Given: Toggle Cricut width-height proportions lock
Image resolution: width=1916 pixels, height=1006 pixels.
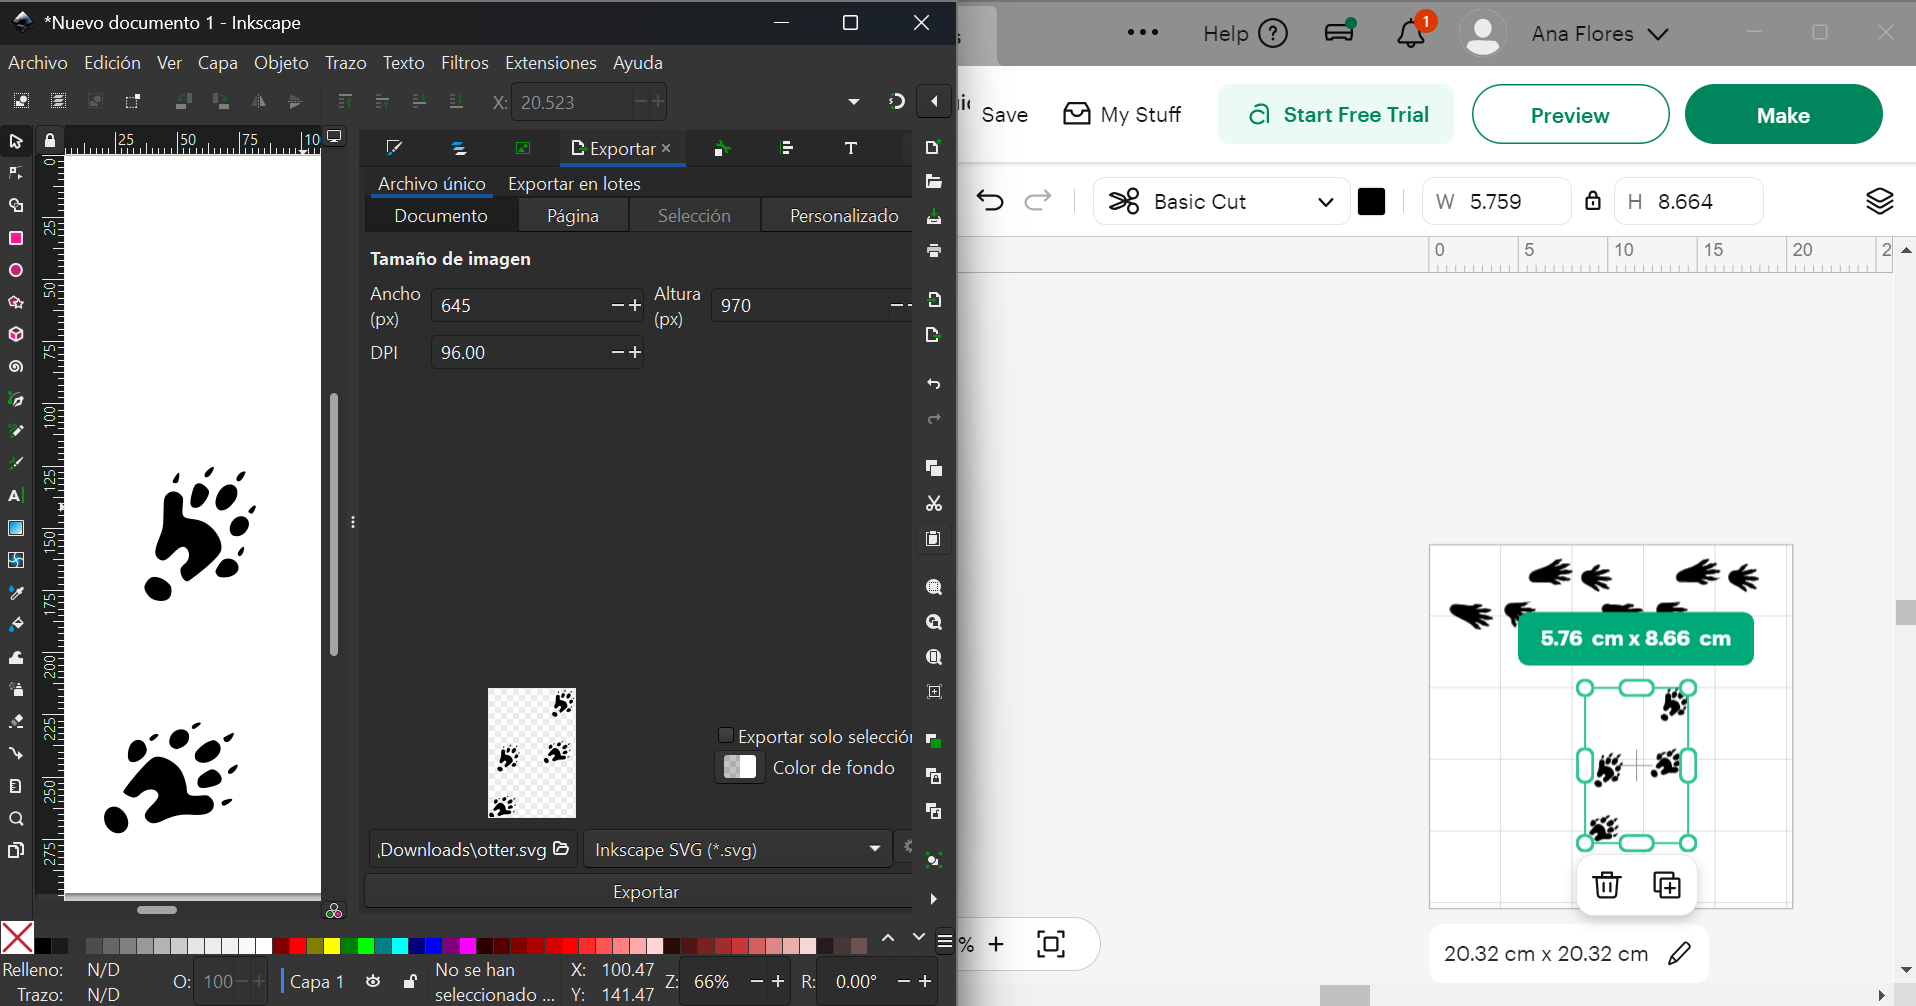Looking at the screenshot, I should [x=1593, y=201].
